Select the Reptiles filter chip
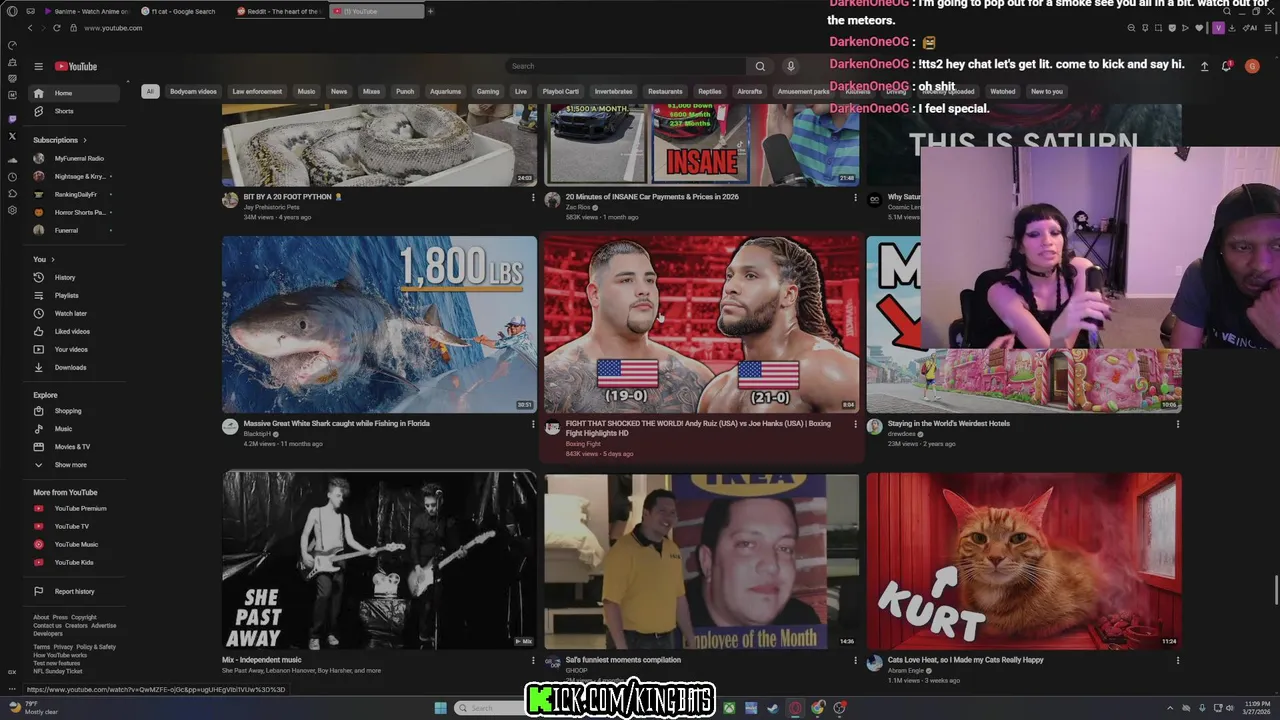This screenshot has height=720, width=1280. tap(710, 91)
